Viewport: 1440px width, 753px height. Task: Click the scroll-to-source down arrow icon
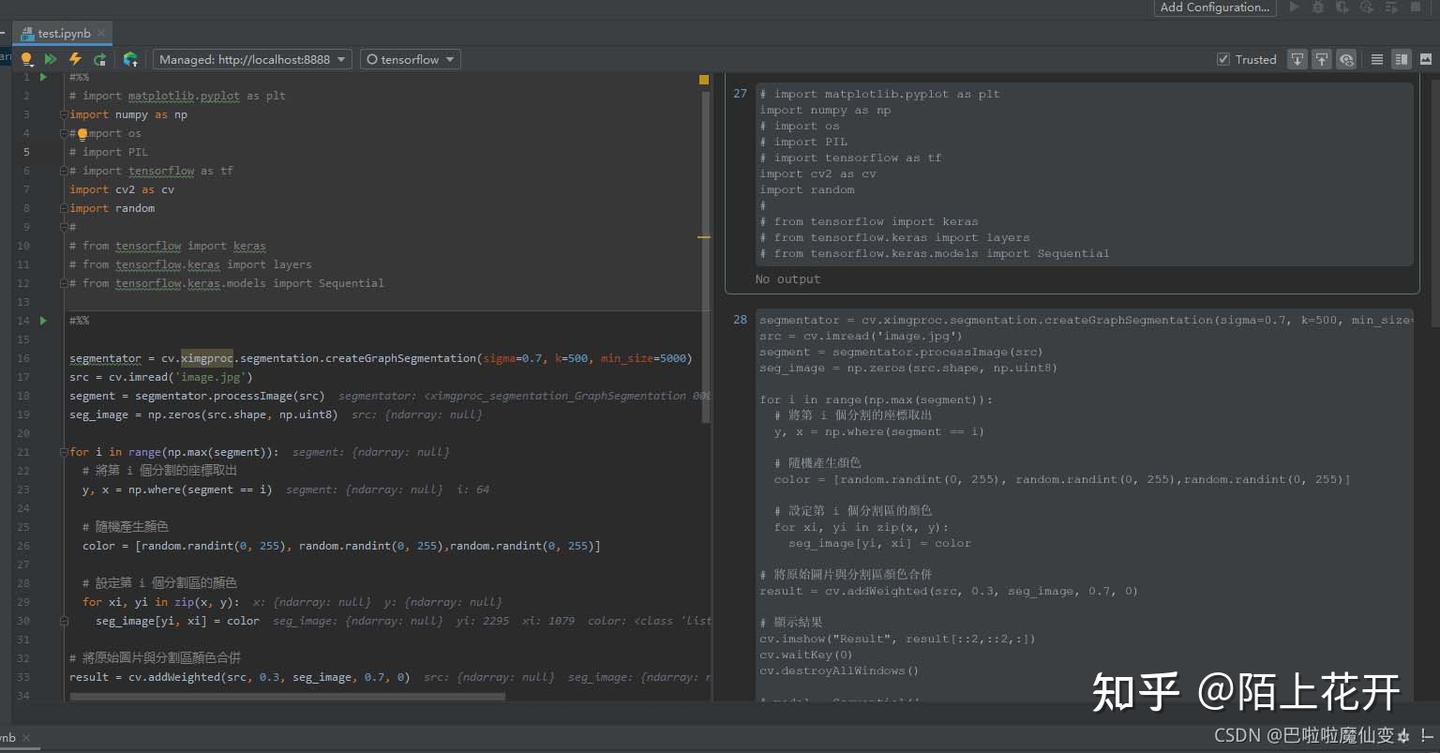coord(1297,60)
